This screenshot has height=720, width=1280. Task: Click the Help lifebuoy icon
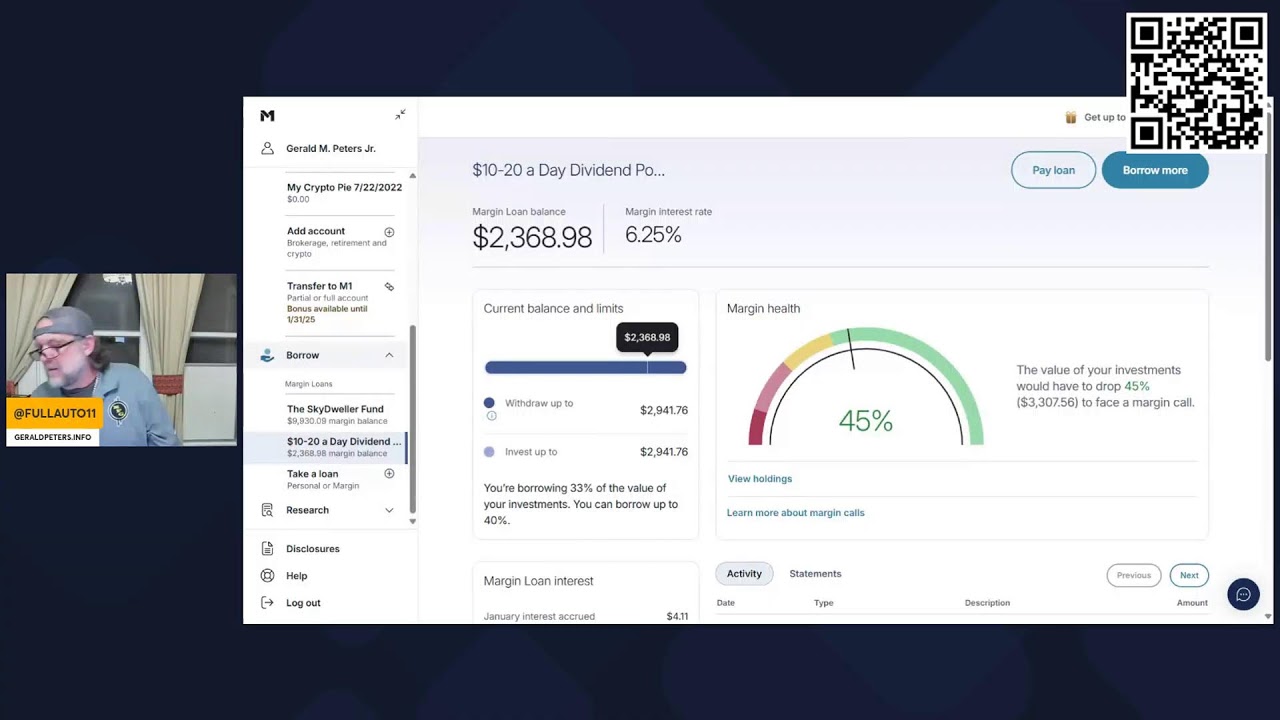point(267,576)
